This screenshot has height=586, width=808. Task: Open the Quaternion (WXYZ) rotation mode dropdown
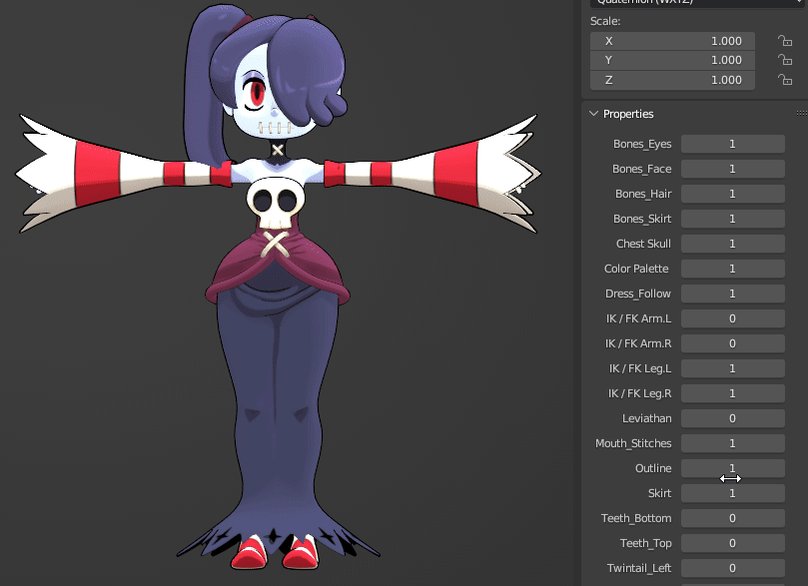pyautogui.click(x=696, y=3)
